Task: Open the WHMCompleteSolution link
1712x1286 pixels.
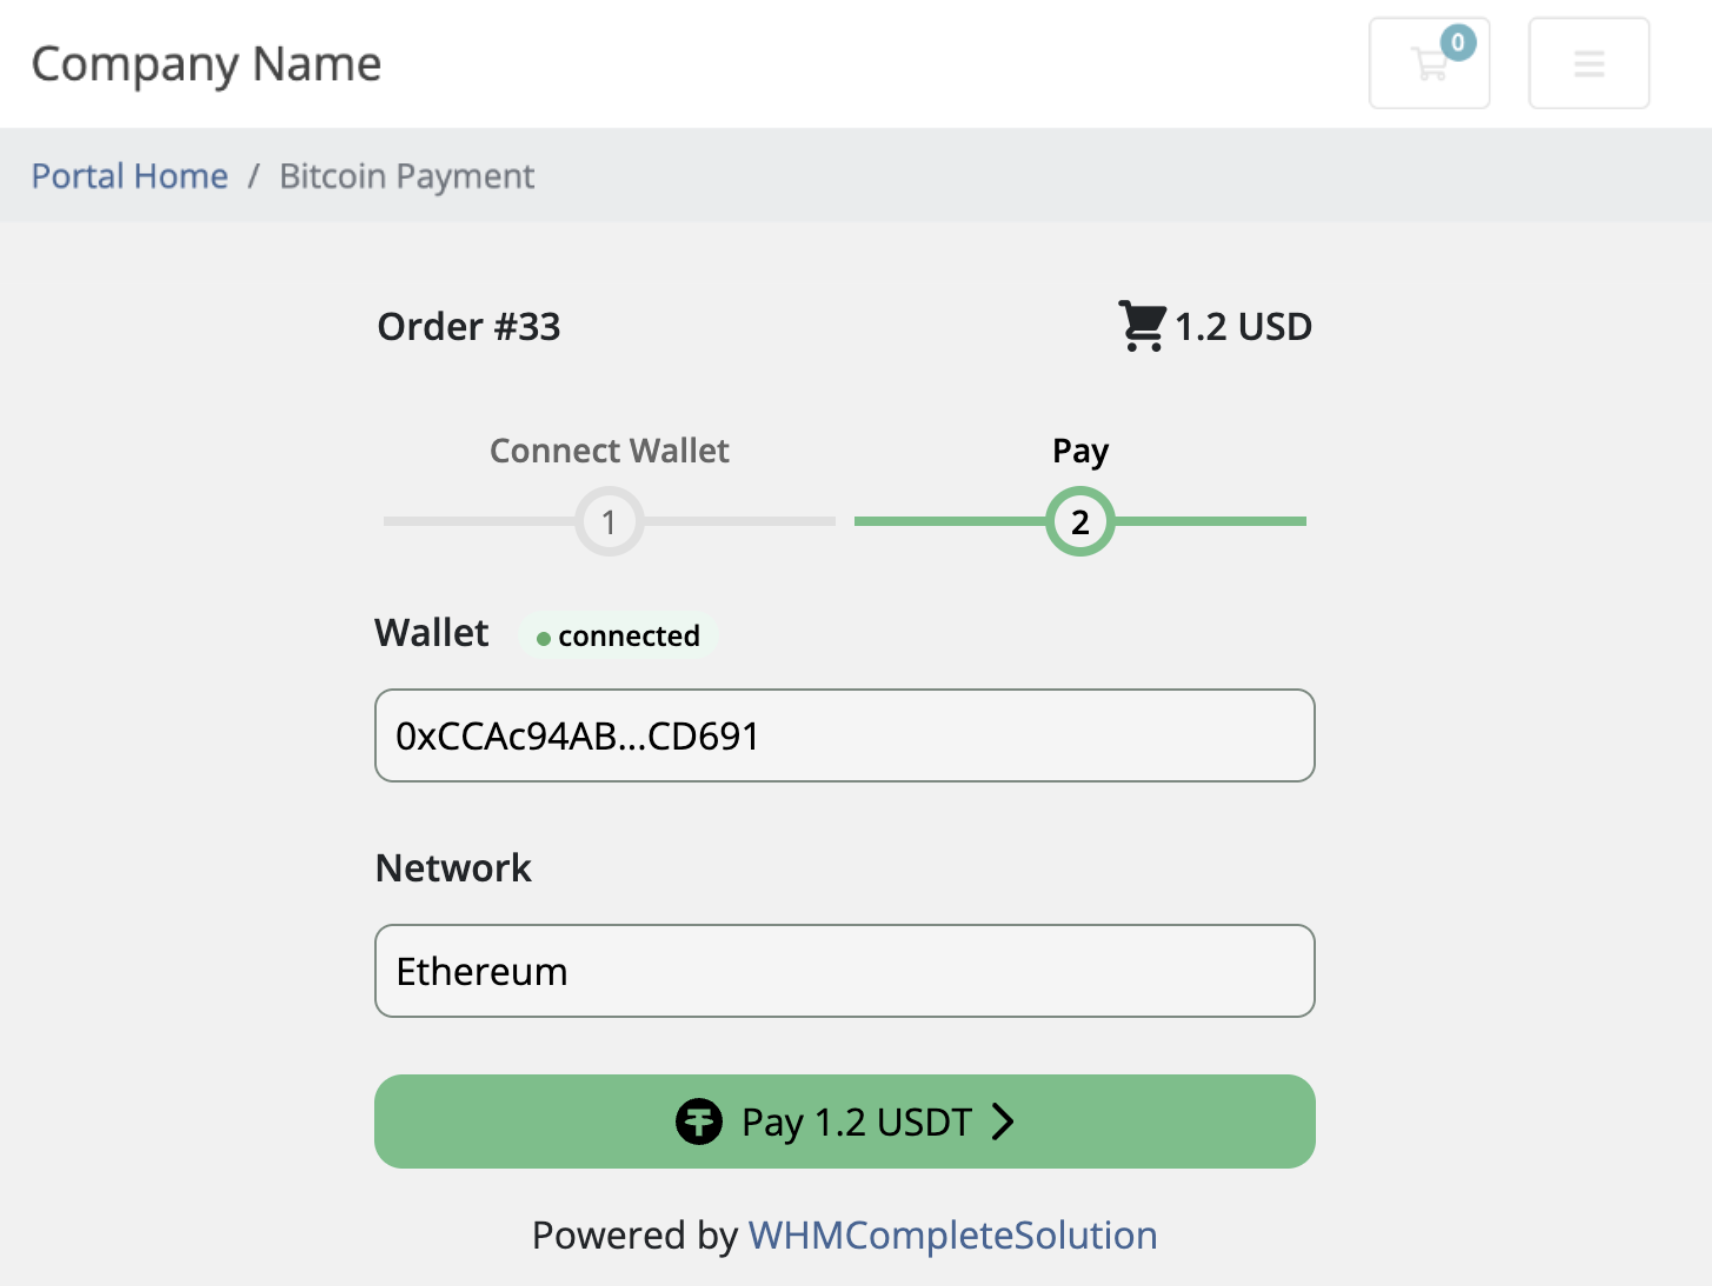Action: [952, 1235]
